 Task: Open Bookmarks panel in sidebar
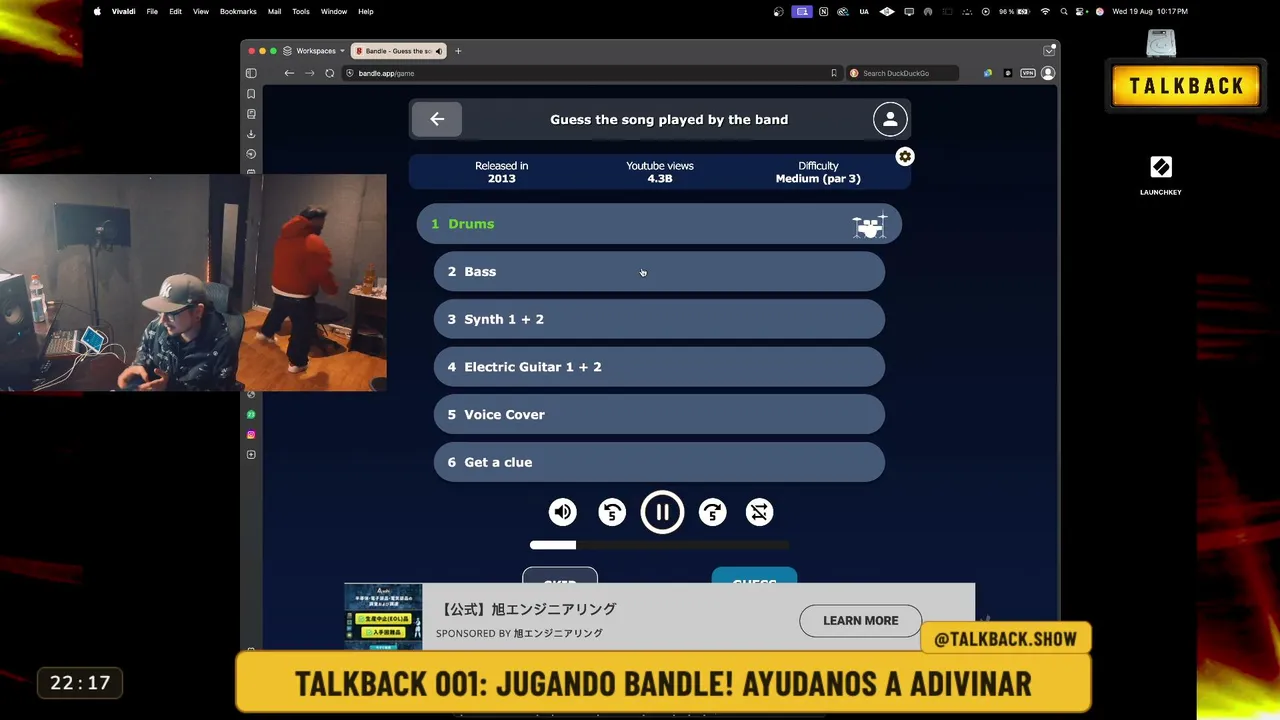pos(251,94)
